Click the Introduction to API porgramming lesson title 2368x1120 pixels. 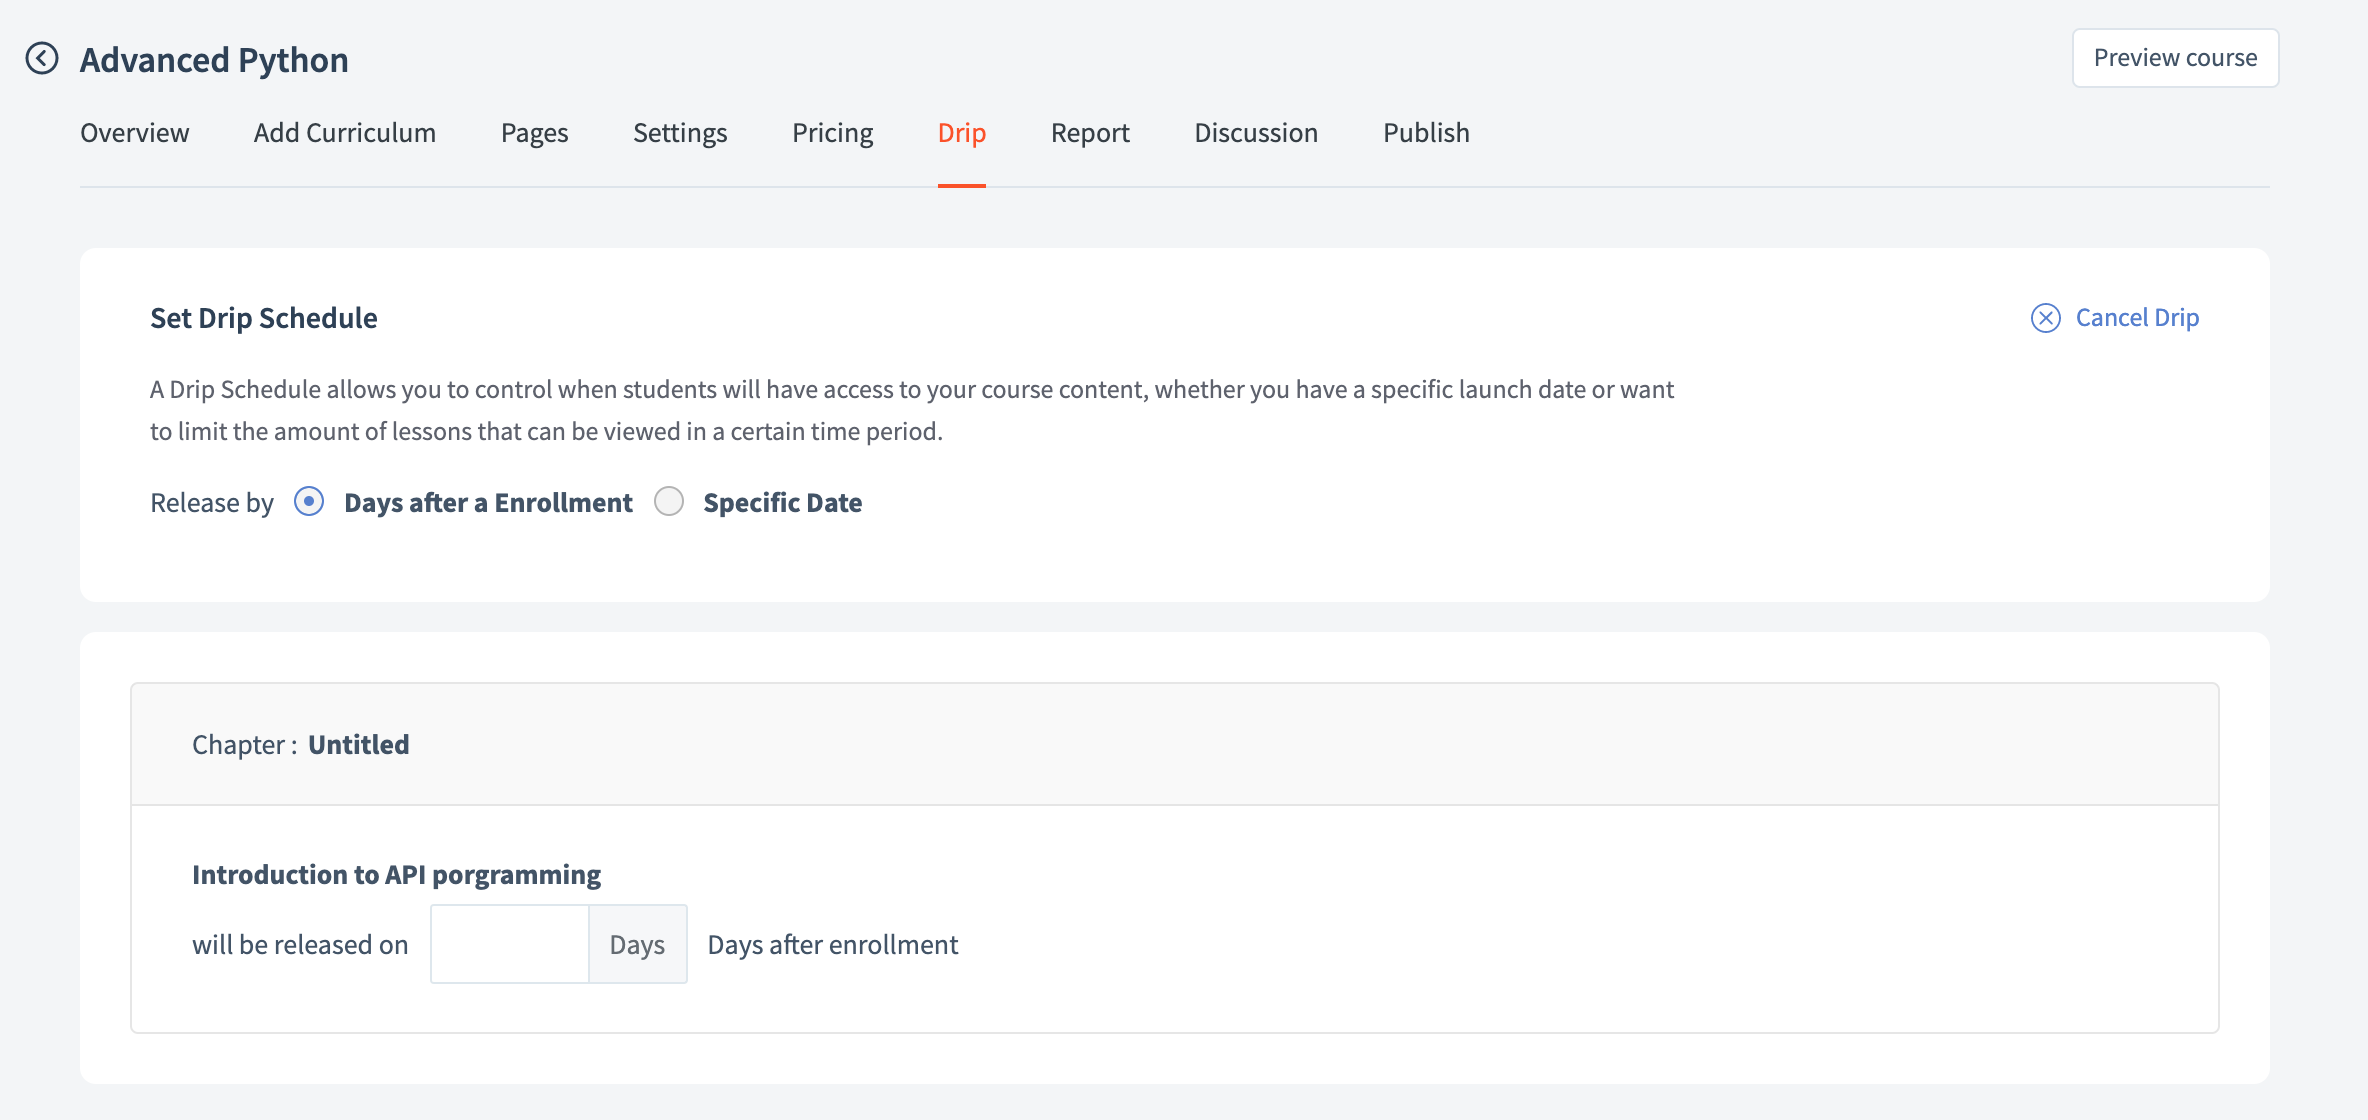coord(396,875)
